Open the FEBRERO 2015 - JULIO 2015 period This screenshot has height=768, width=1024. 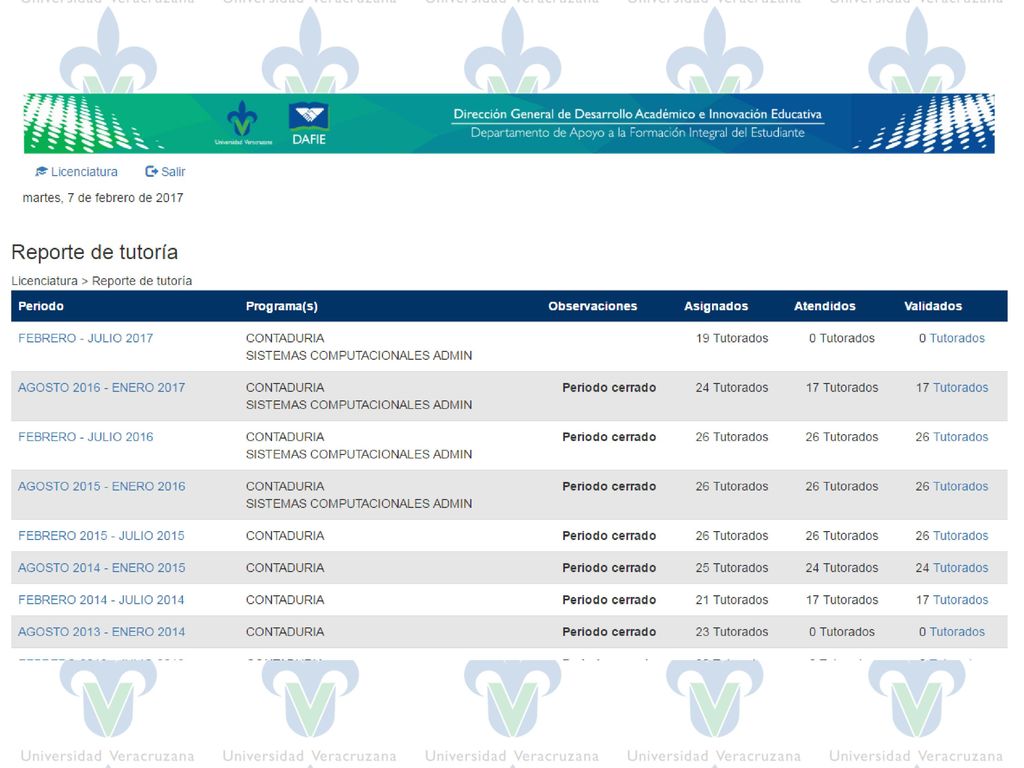point(101,536)
